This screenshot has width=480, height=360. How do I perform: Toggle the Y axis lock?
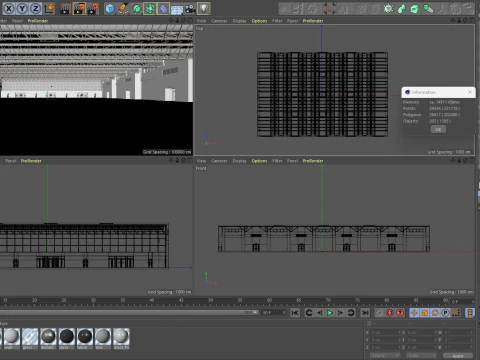click(x=22, y=8)
